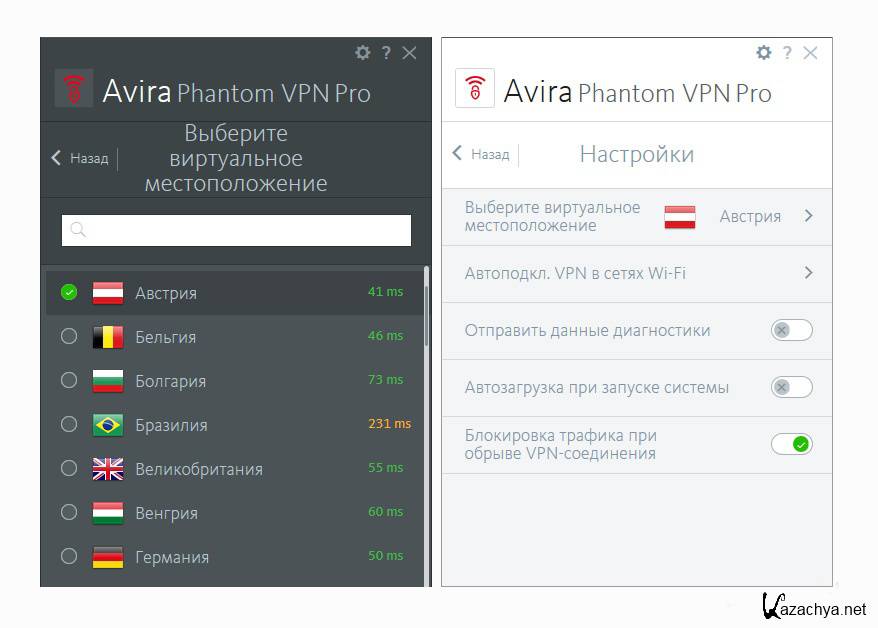Click the red Avira logo in white window

[x=475, y=89]
